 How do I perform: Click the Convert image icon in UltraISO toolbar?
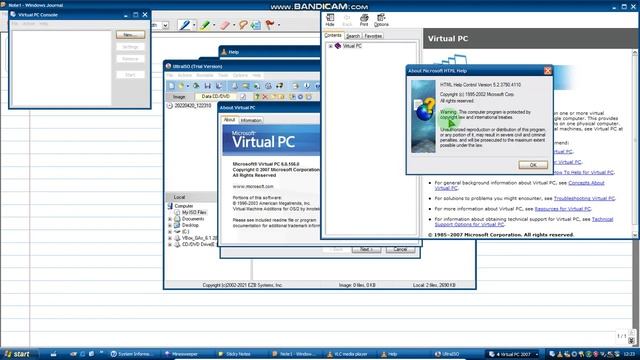257,86
